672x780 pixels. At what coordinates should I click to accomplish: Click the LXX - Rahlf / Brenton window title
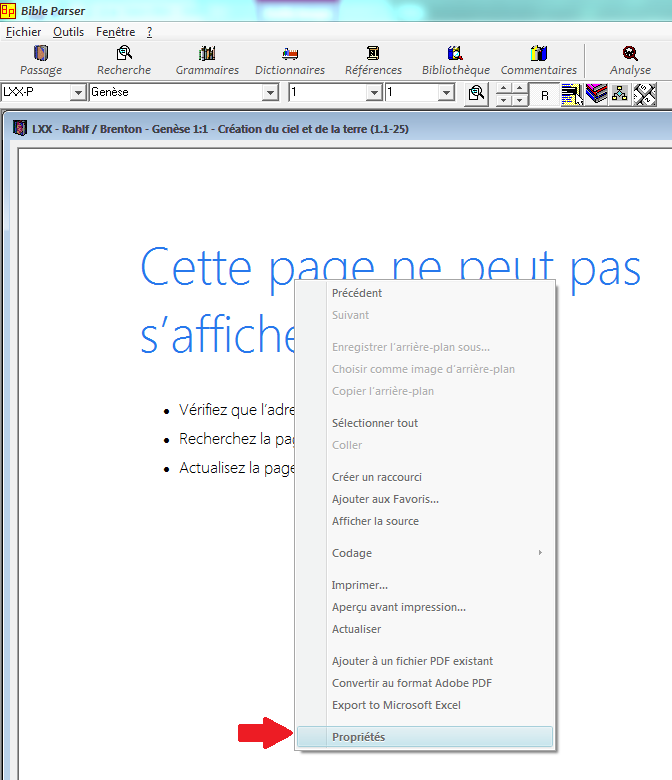point(220,129)
